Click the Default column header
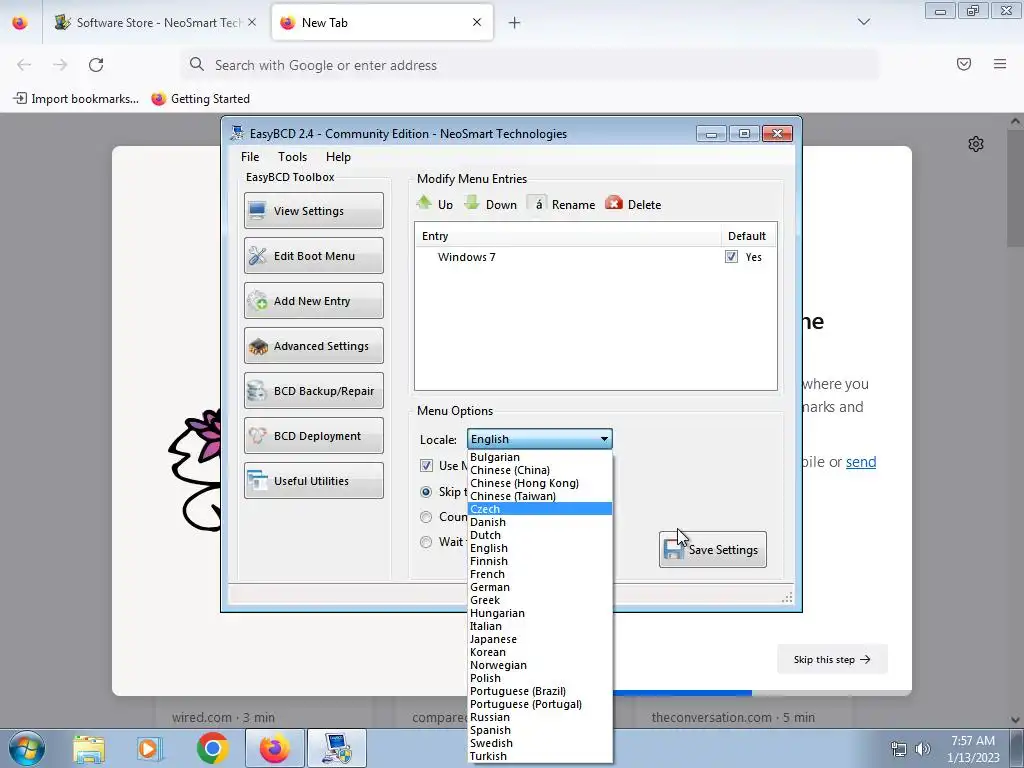The width and height of the screenshot is (1024, 768). (x=748, y=236)
